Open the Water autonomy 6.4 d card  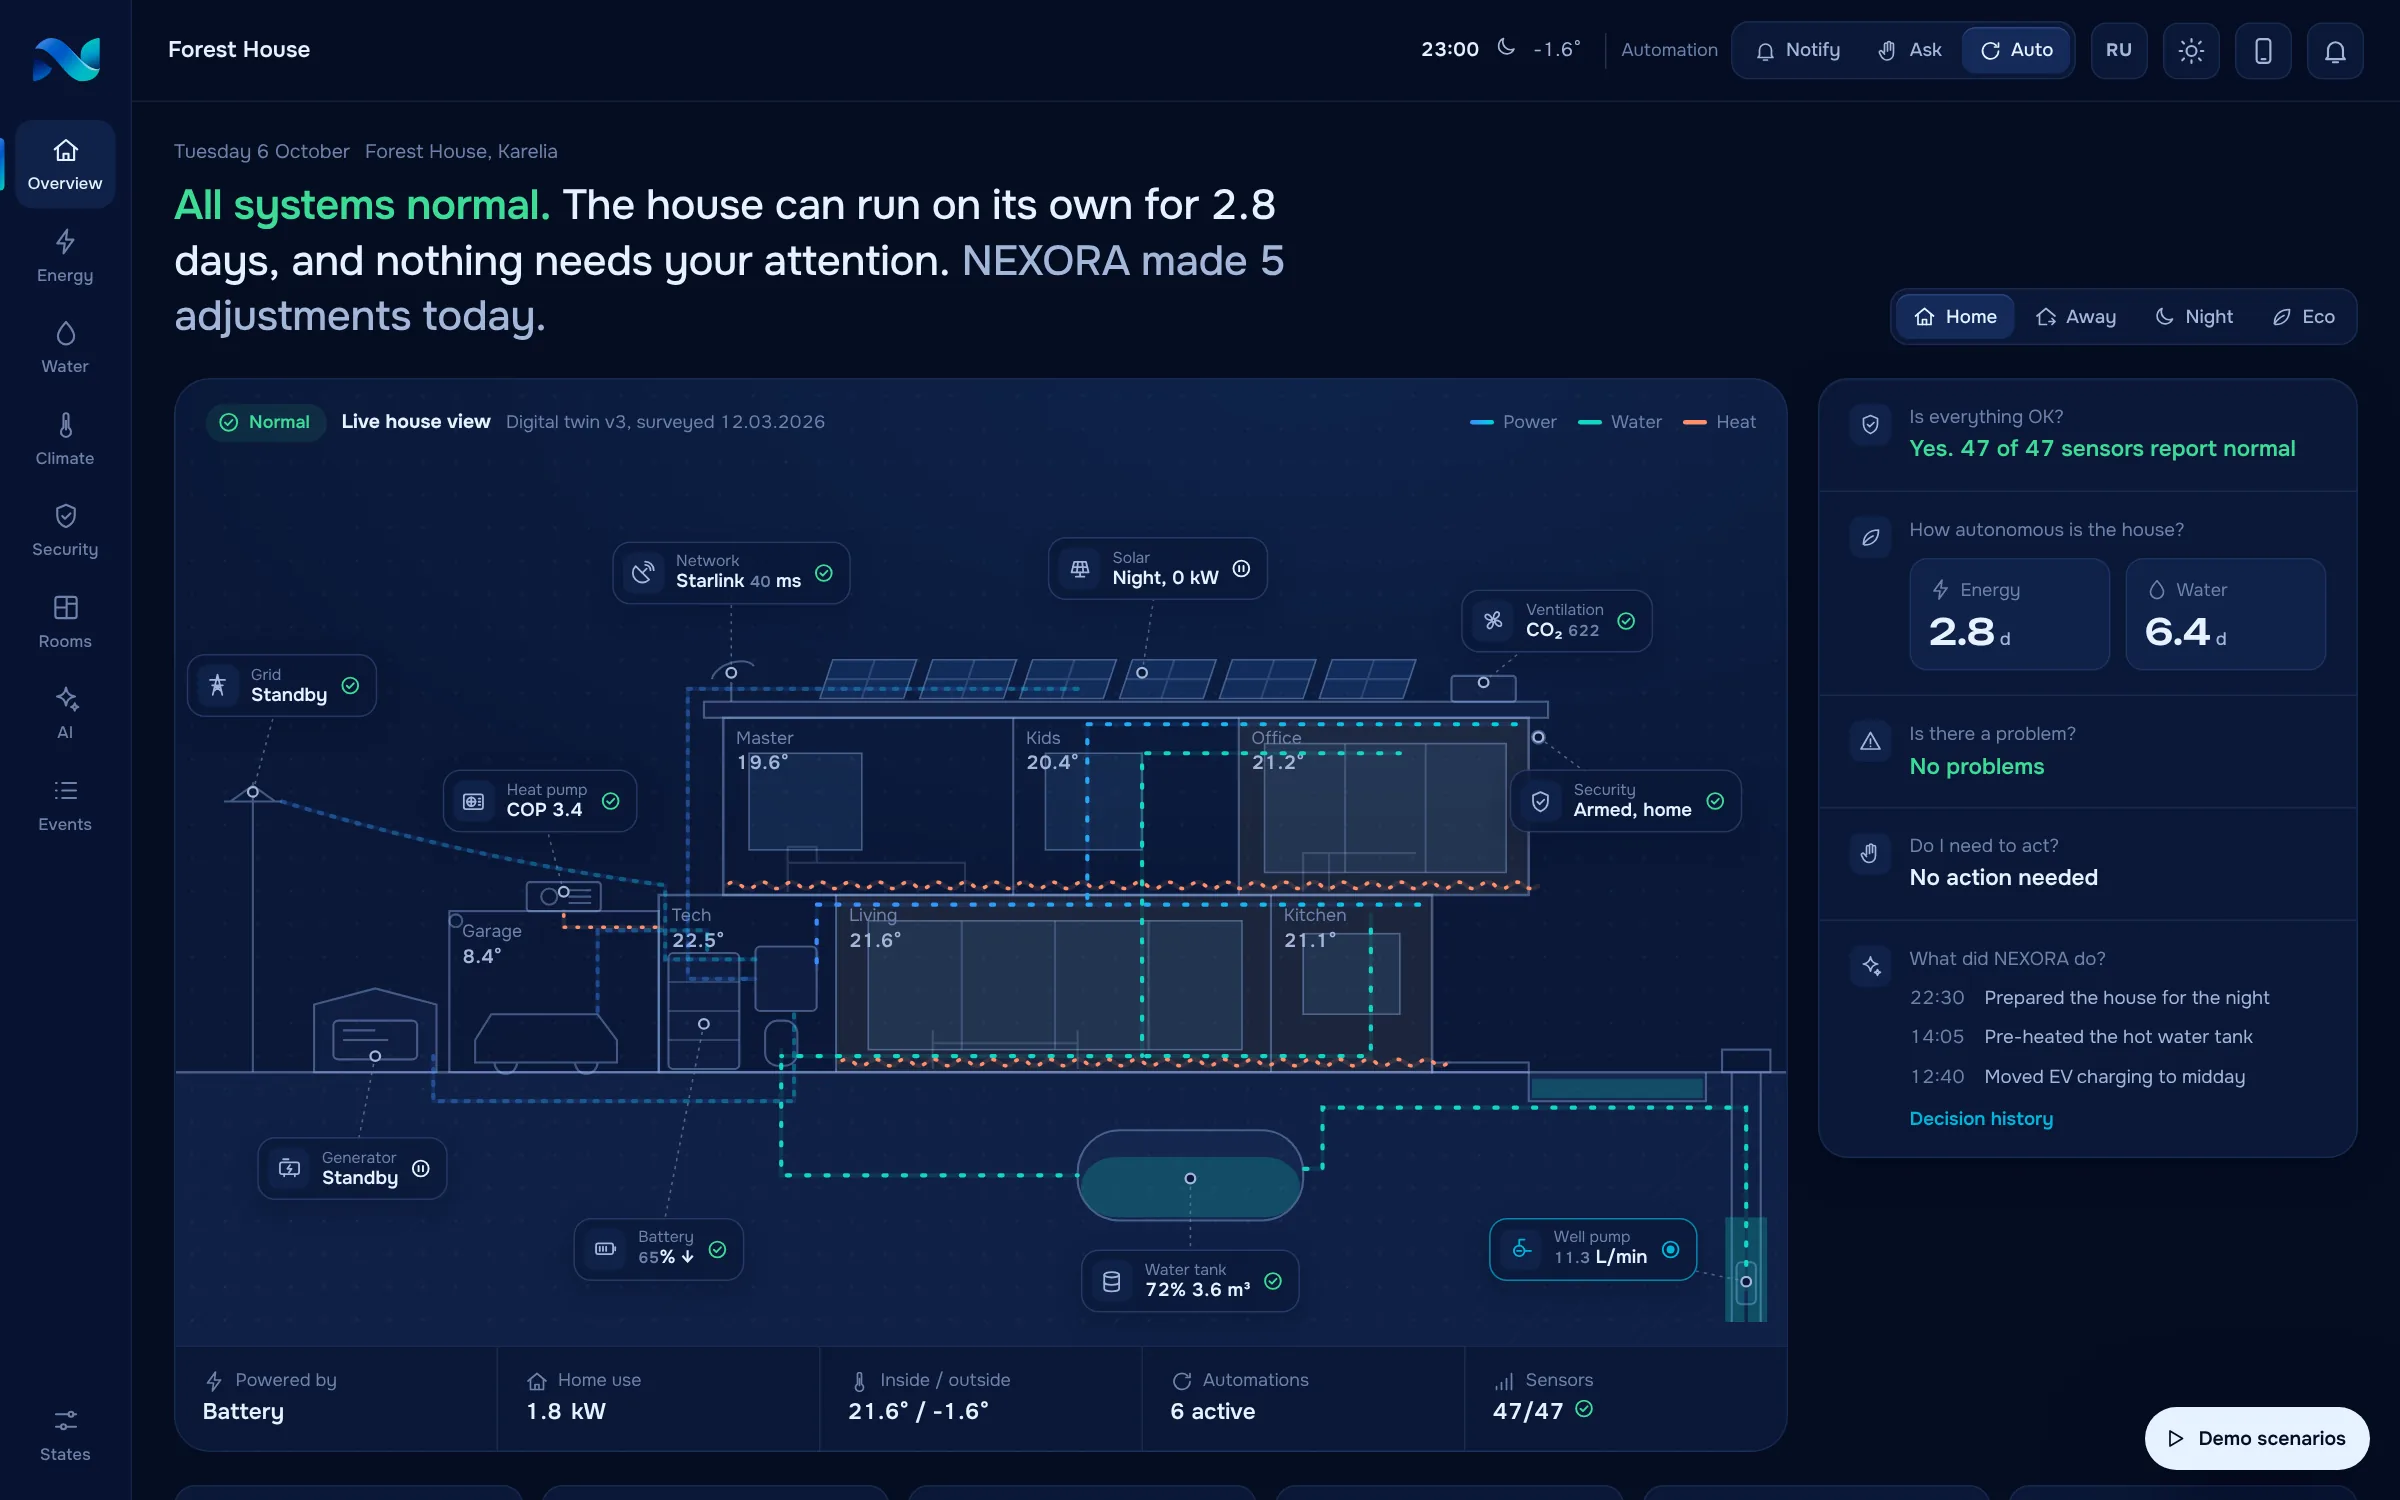pos(2225,613)
